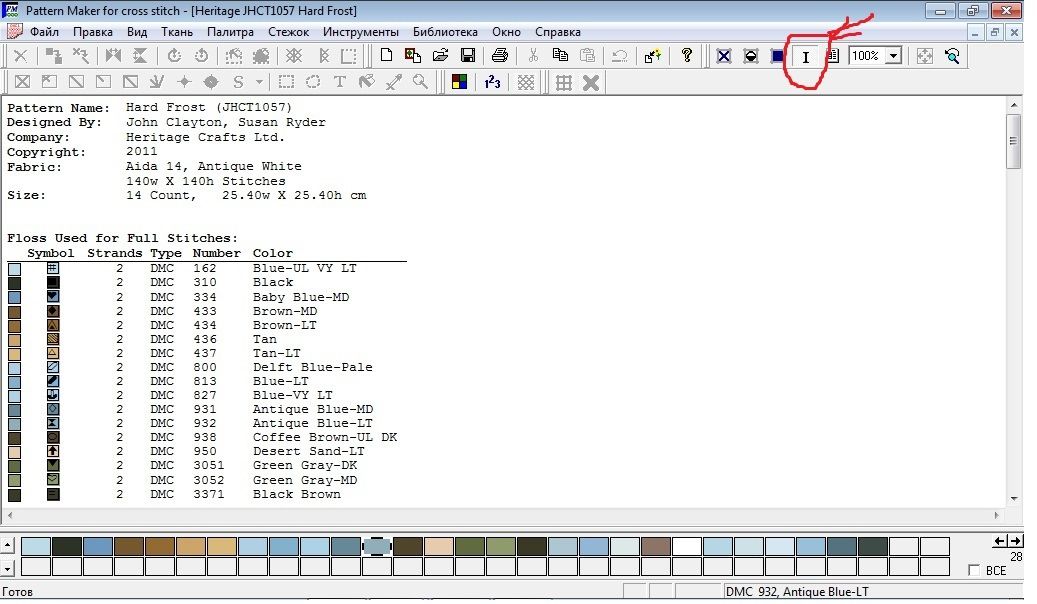Save the pattern using the floppy disk icon
Screen dimensions: 1037x604
467,56
